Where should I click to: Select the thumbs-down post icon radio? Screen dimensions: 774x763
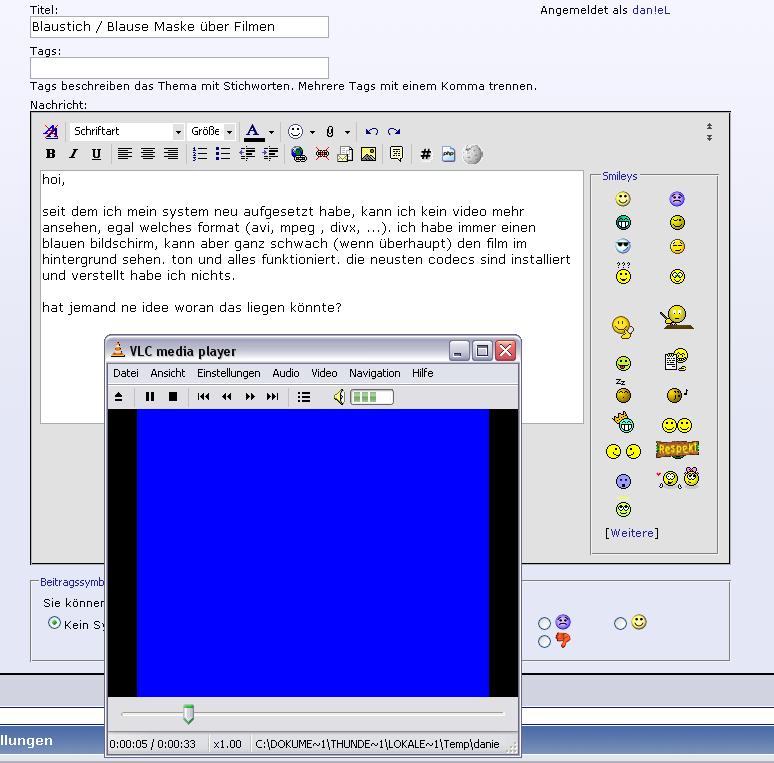(544, 642)
